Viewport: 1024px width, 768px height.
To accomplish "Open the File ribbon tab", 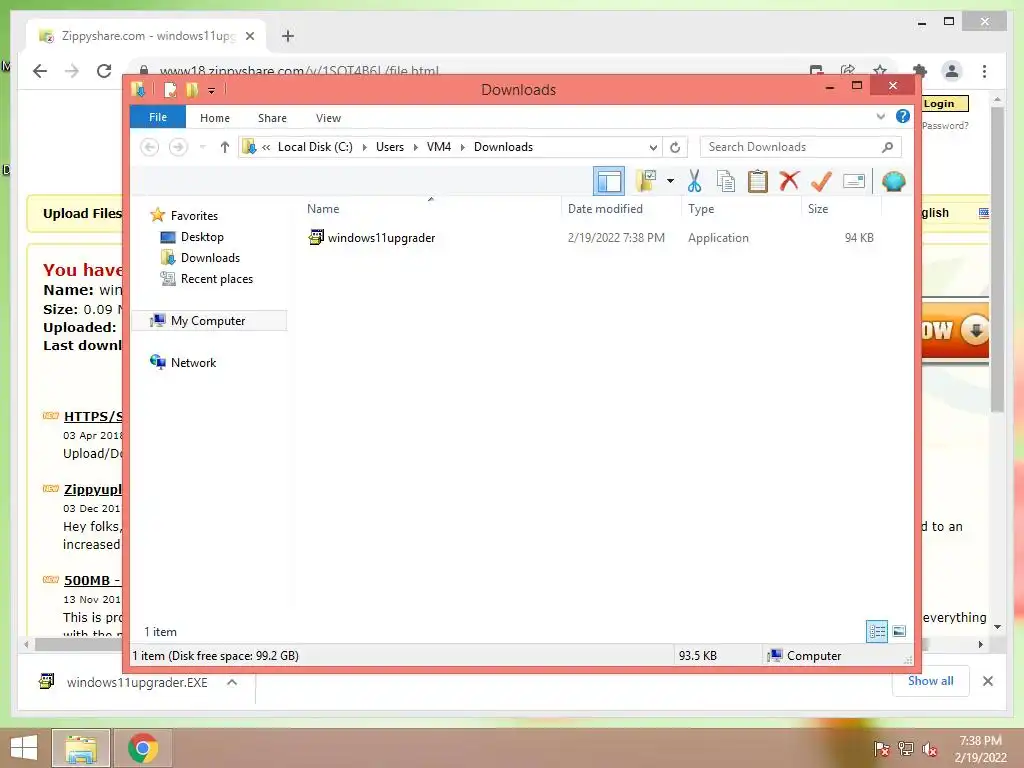I will tap(157, 118).
